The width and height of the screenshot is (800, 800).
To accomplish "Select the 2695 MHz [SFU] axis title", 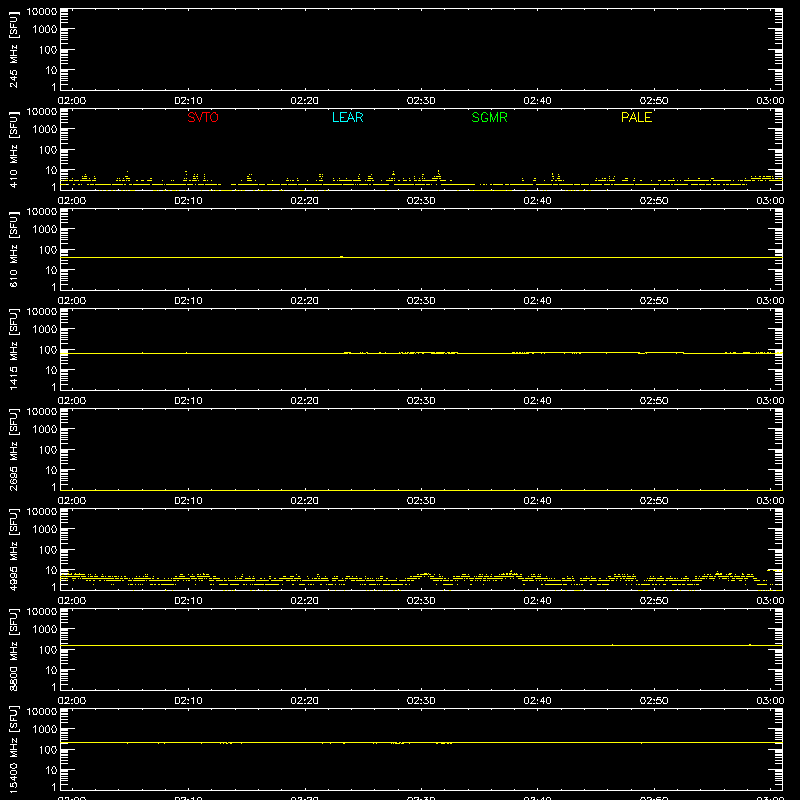I will [13, 449].
